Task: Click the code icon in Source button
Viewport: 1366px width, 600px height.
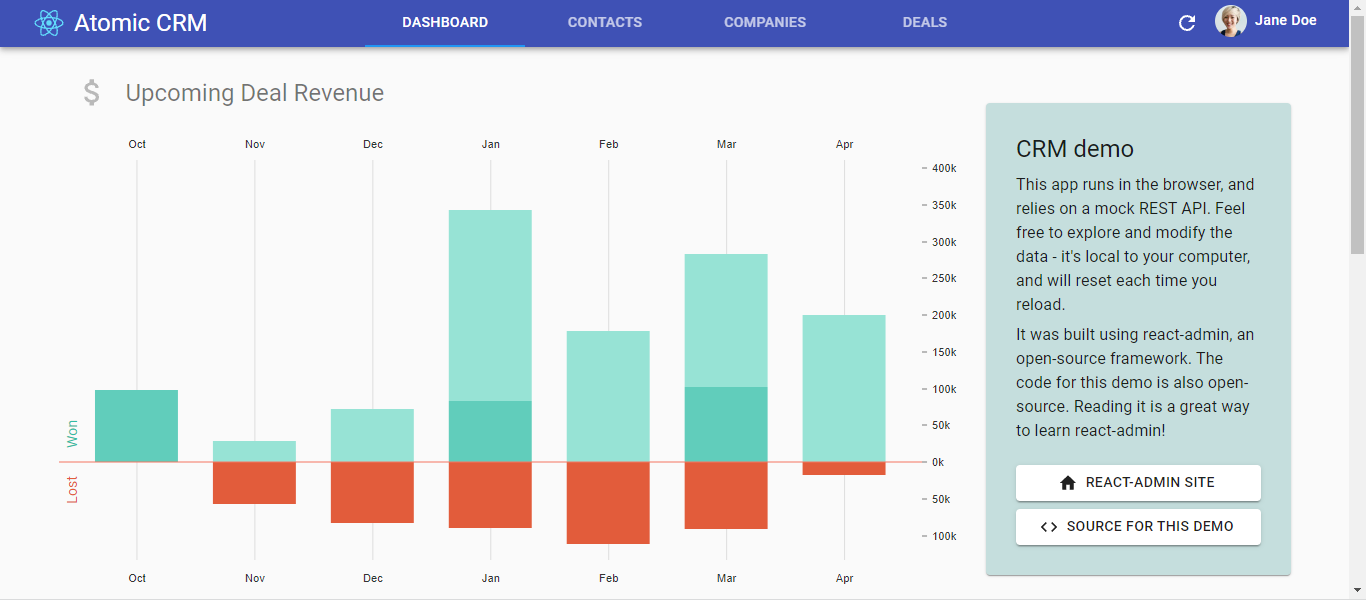Action: [1047, 526]
